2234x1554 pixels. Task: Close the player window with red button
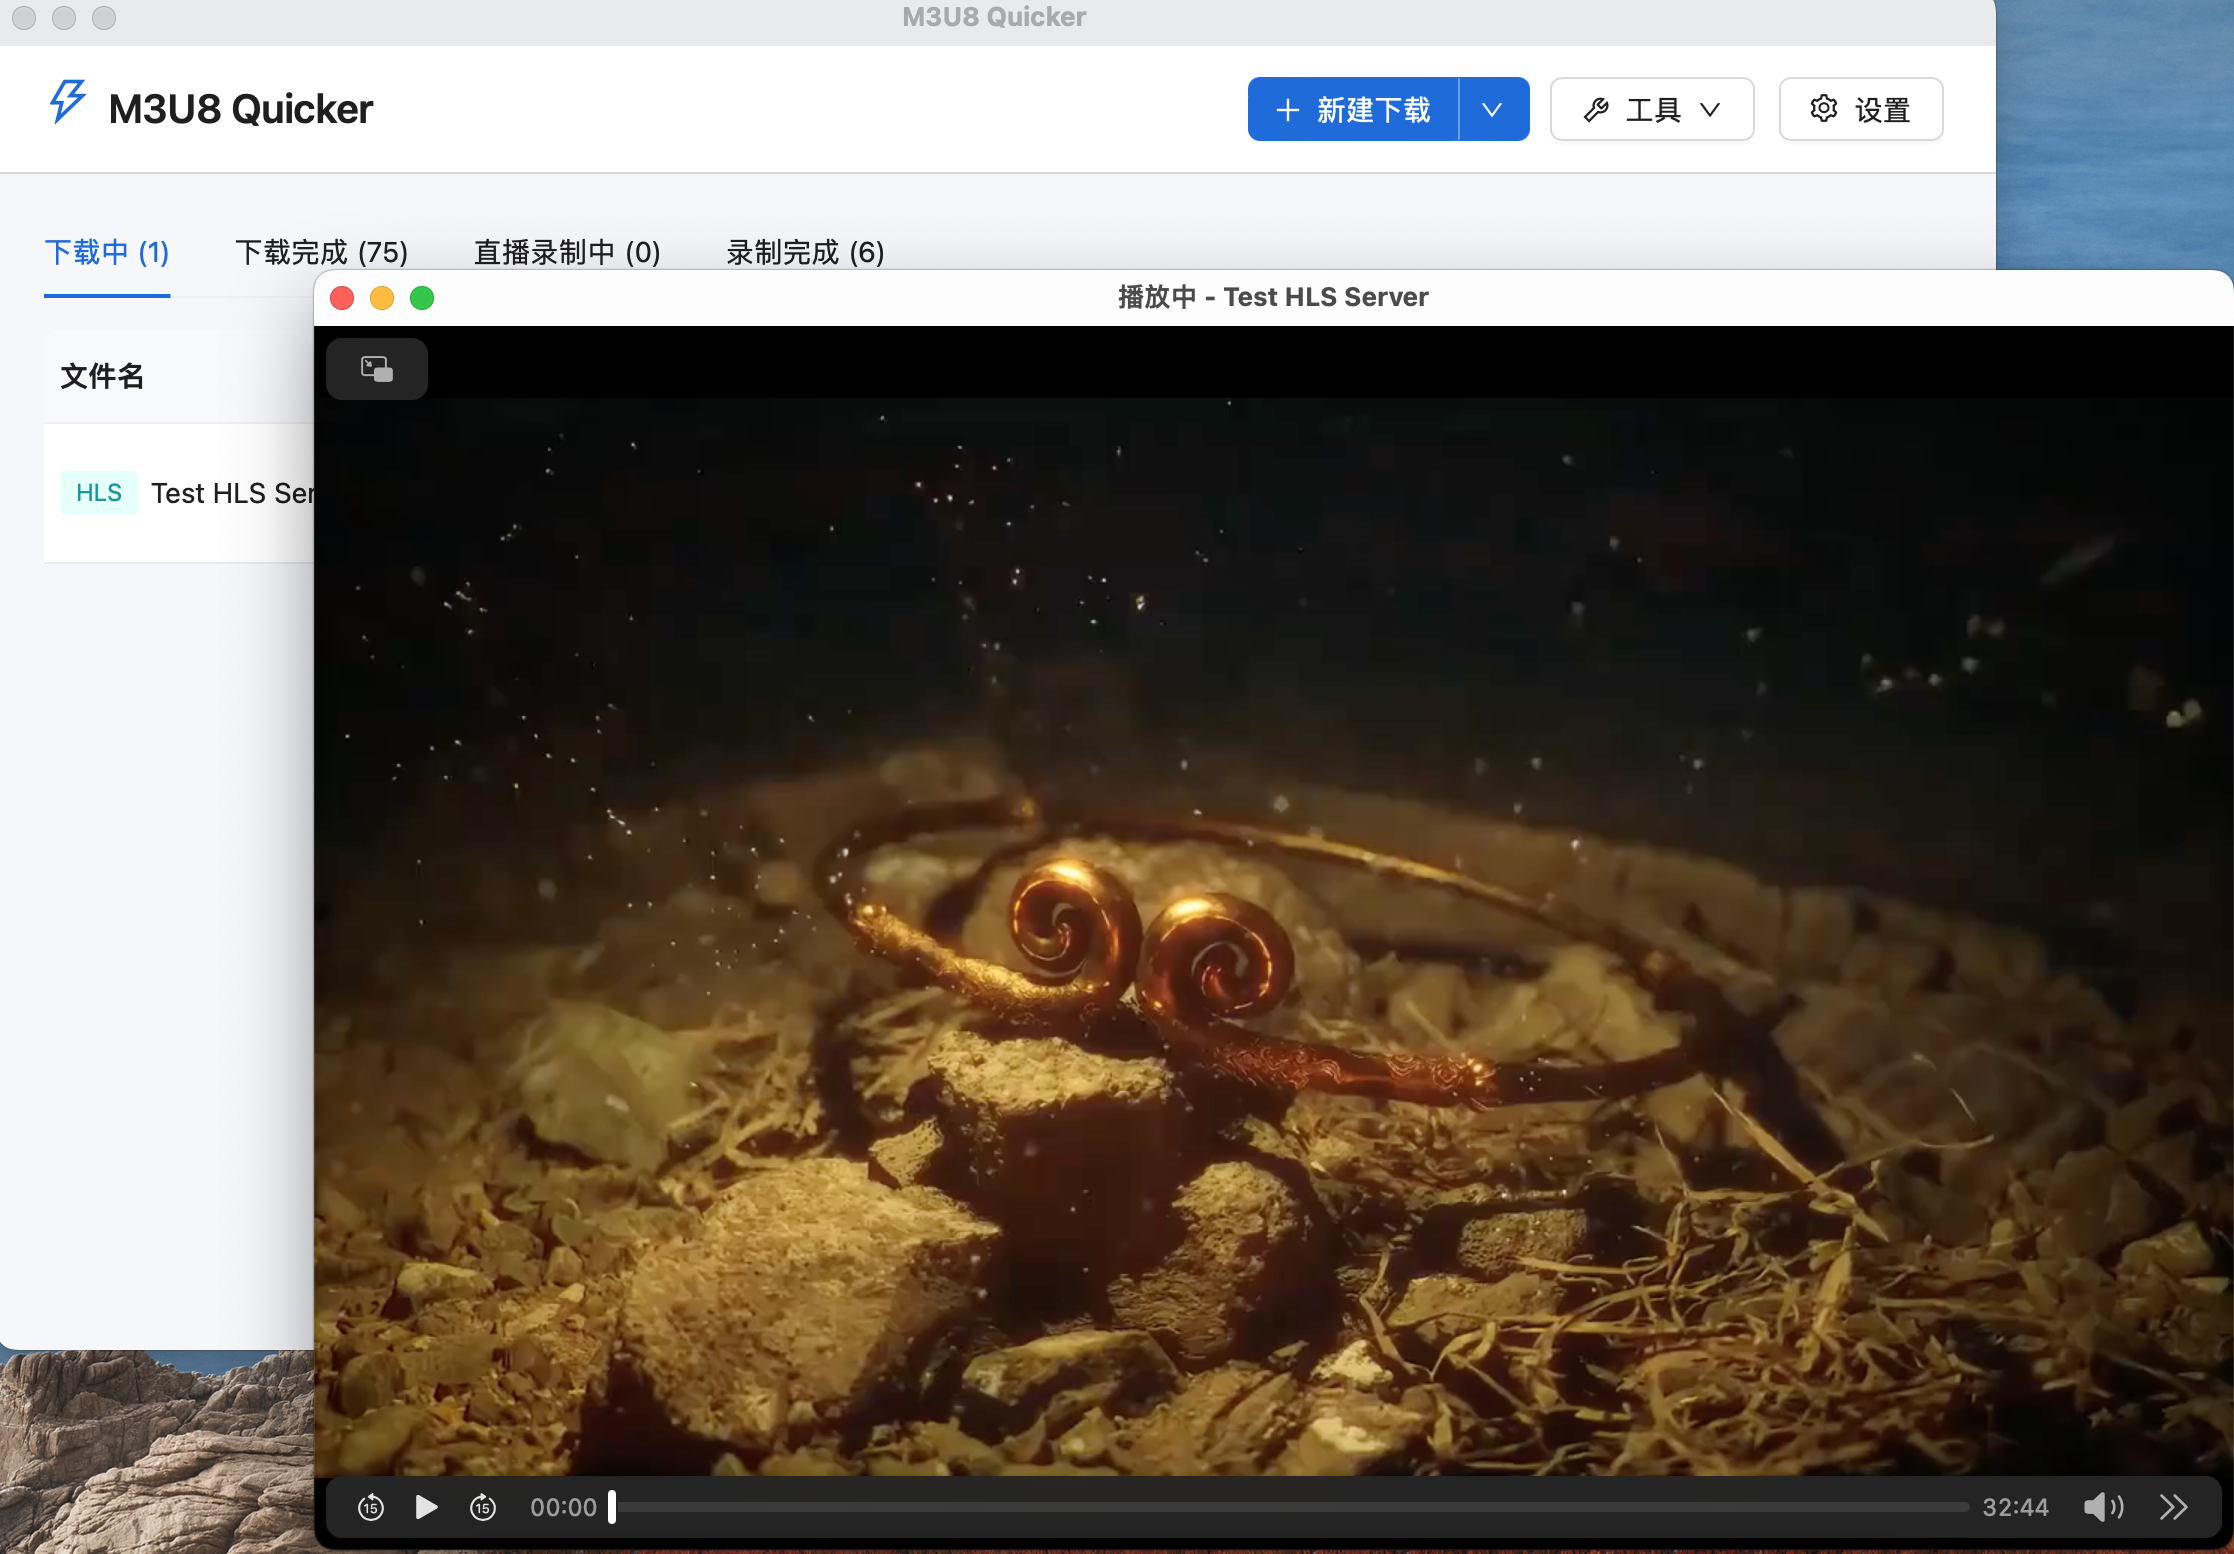(342, 298)
